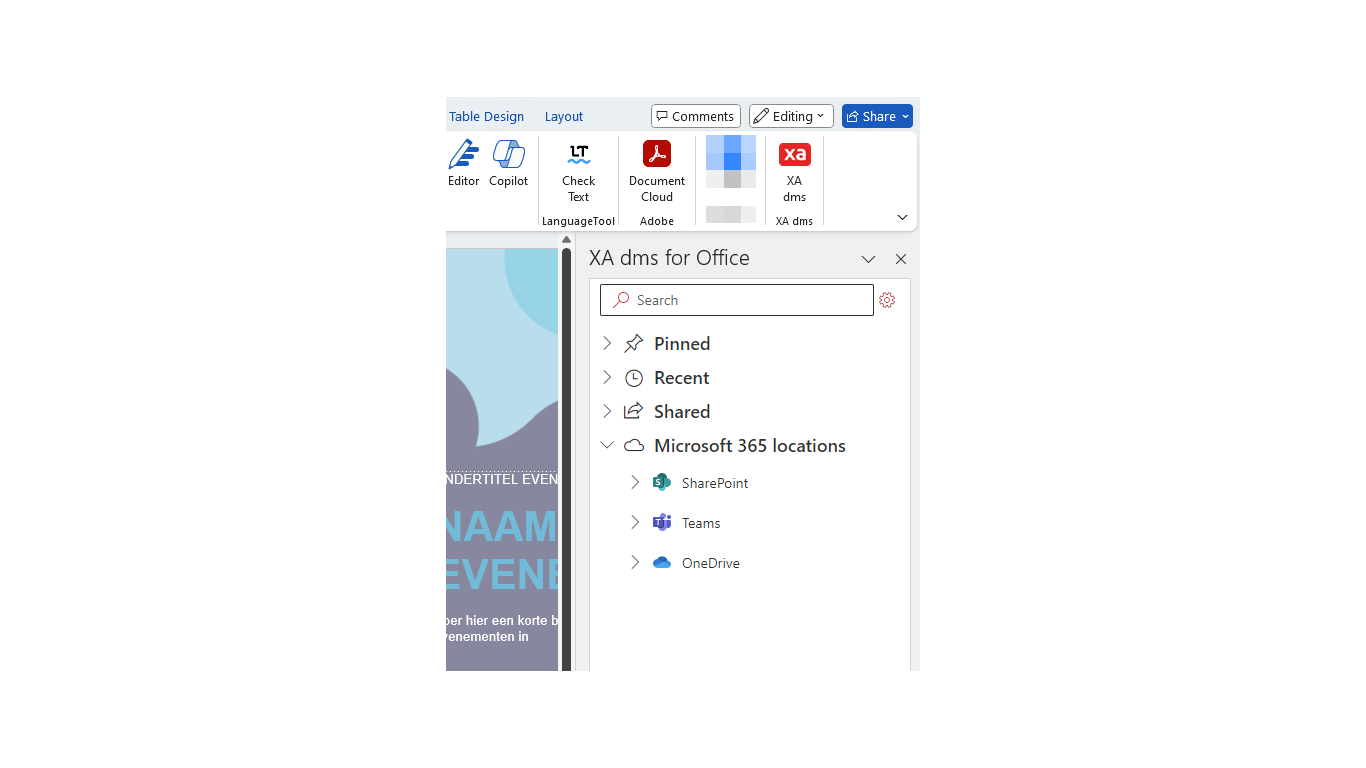Viewport: 1366px width, 768px height.
Task: Click into the XA dms Search field
Action: click(x=736, y=300)
